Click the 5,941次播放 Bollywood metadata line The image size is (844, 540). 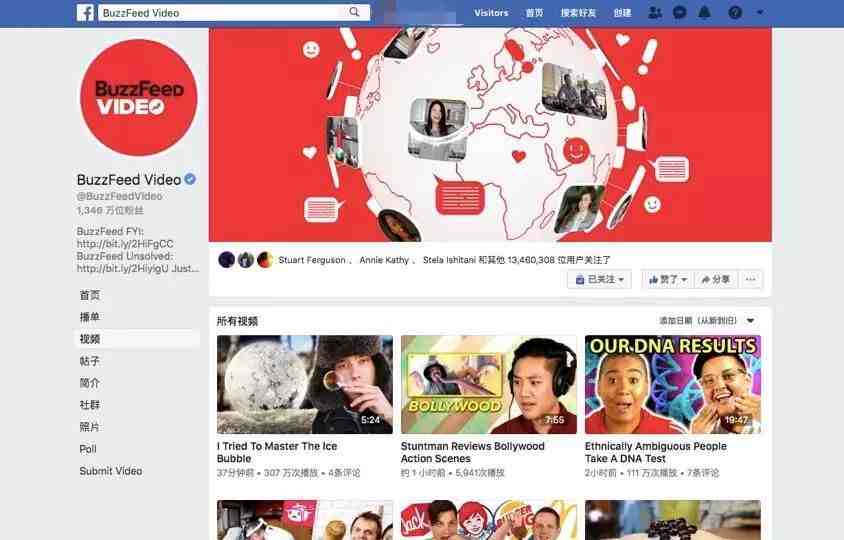coord(453,473)
